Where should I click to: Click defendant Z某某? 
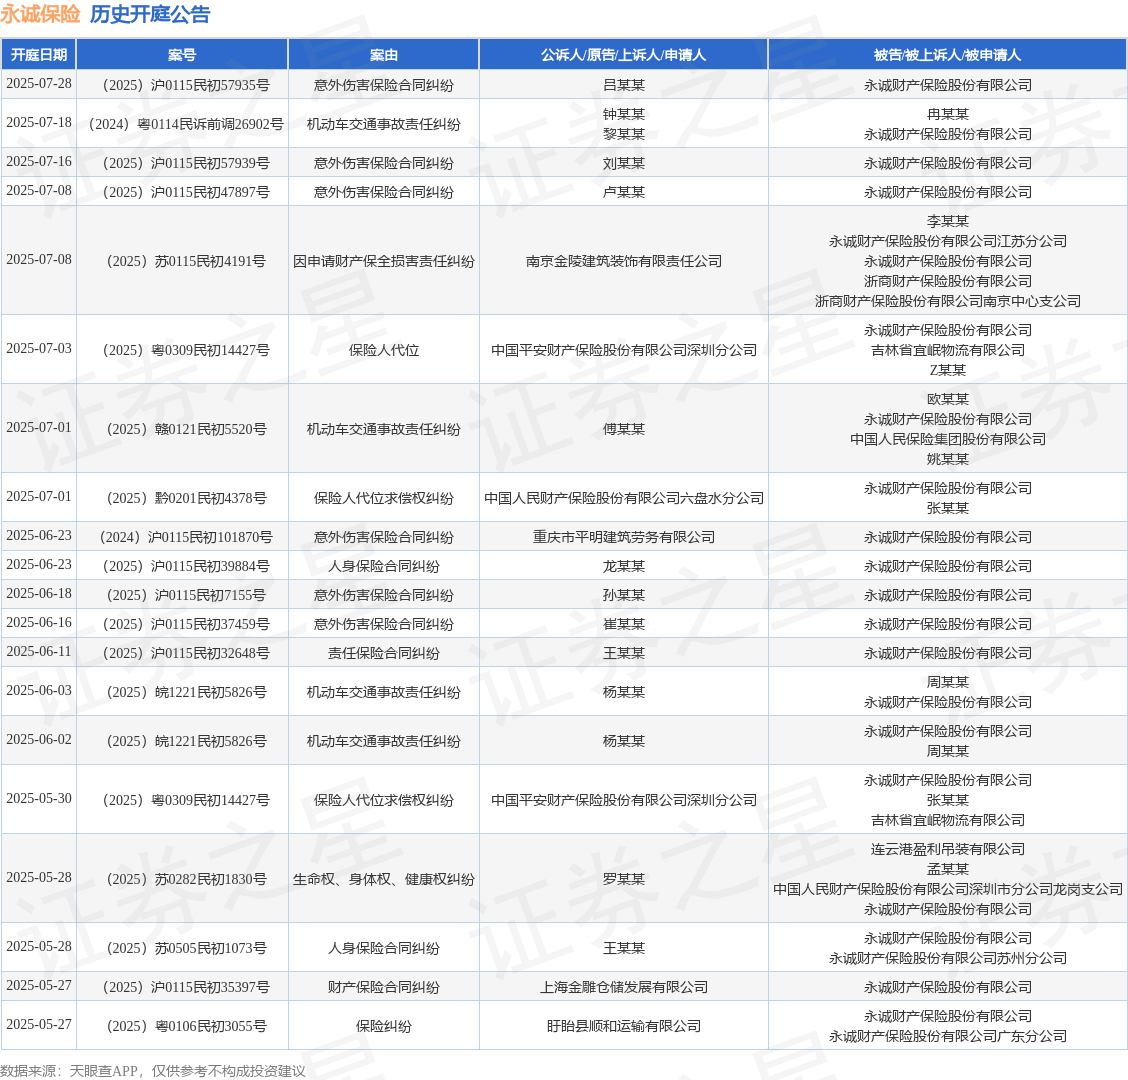pyautogui.click(x=947, y=370)
